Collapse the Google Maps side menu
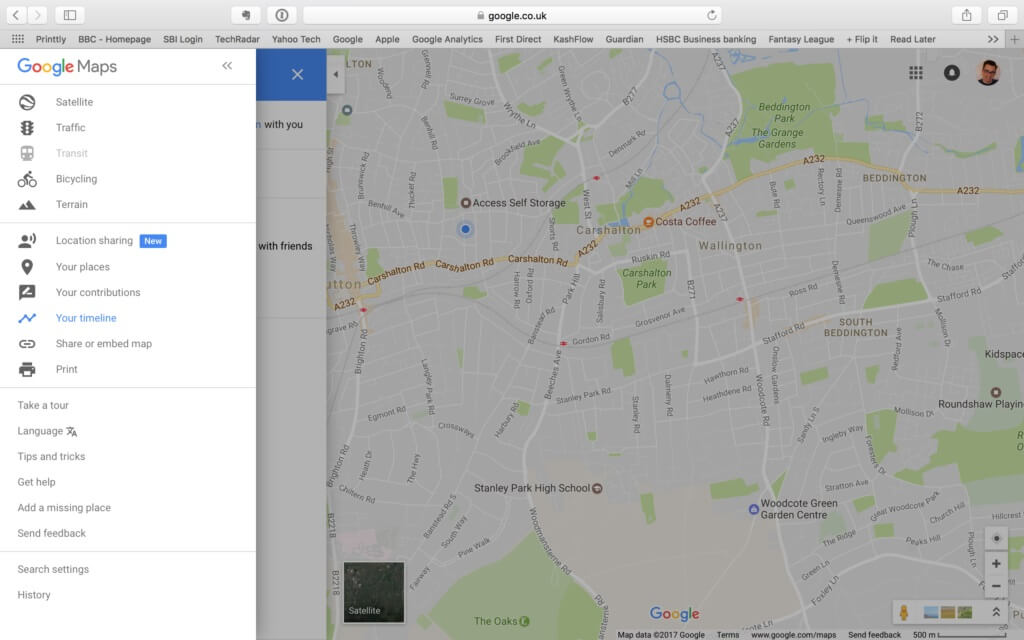1024x640 pixels. pos(227,66)
